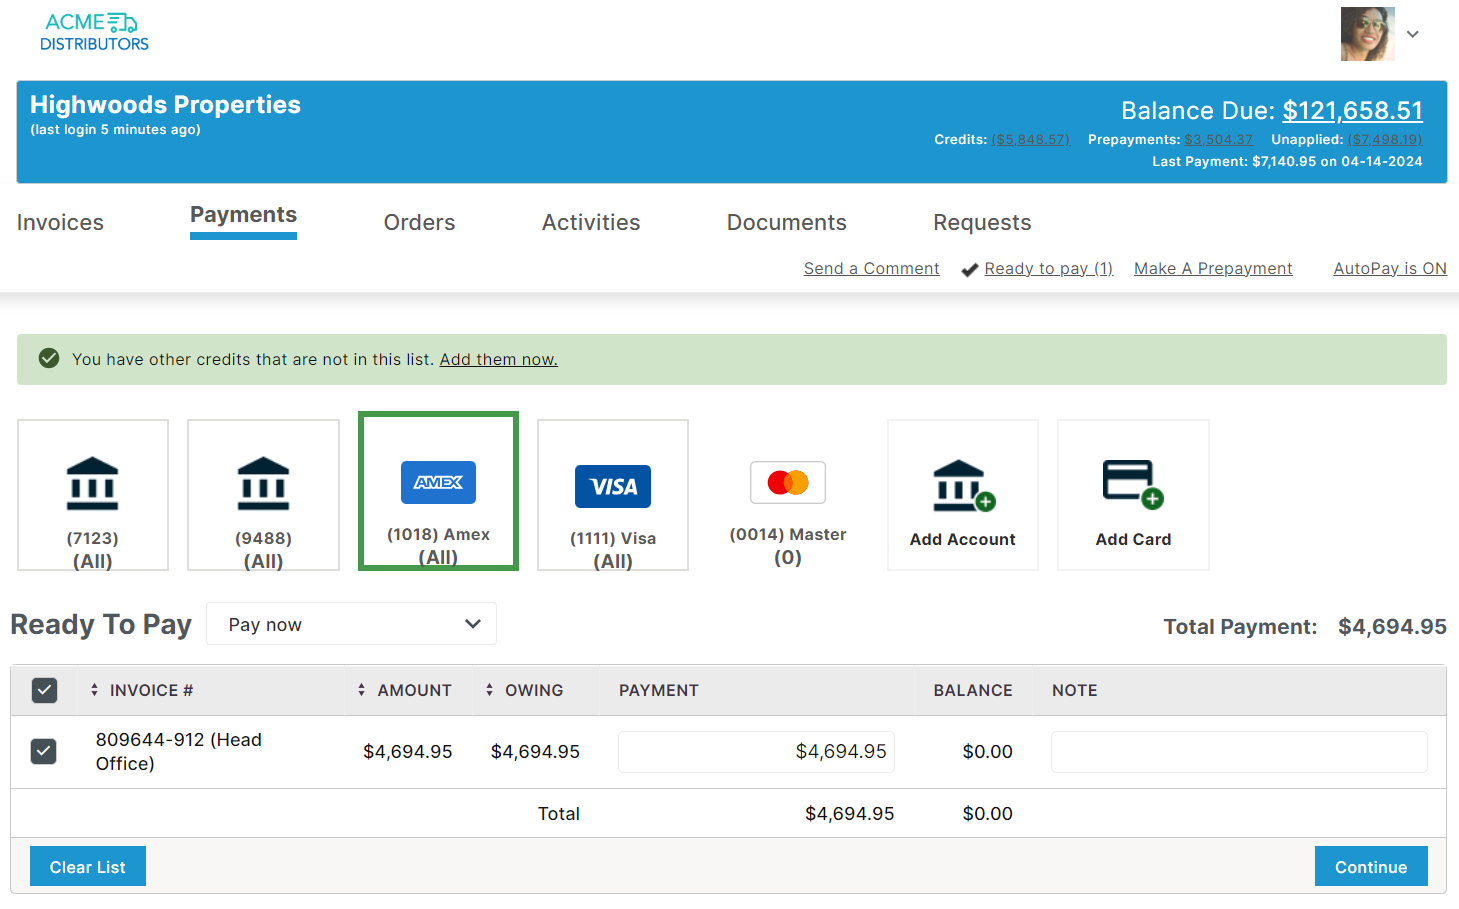The height and width of the screenshot is (909, 1459).
Task: Open the Activities tab
Action: click(590, 222)
